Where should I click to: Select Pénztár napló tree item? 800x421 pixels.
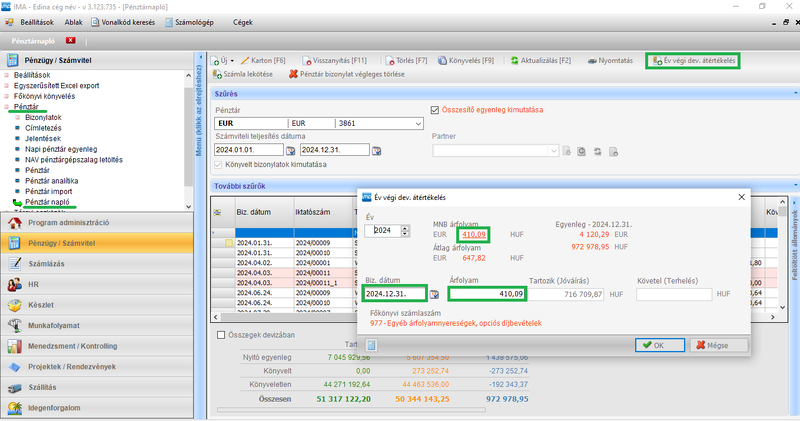tap(47, 202)
